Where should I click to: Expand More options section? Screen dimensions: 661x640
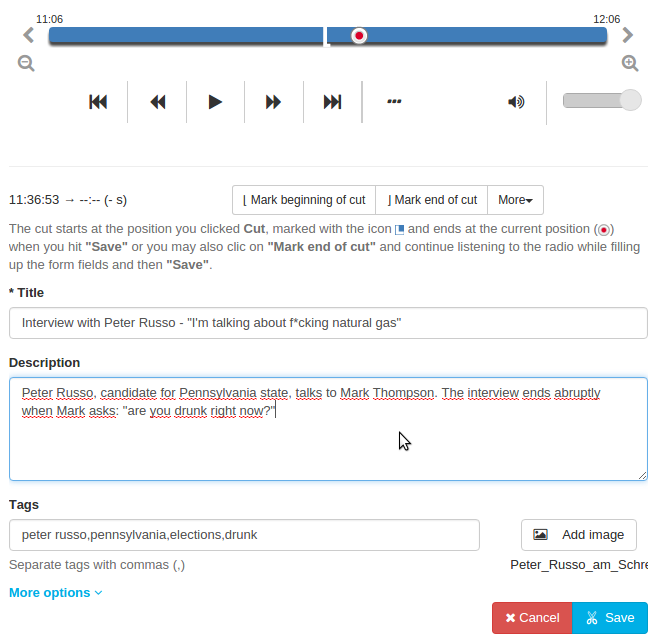tap(56, 592)
